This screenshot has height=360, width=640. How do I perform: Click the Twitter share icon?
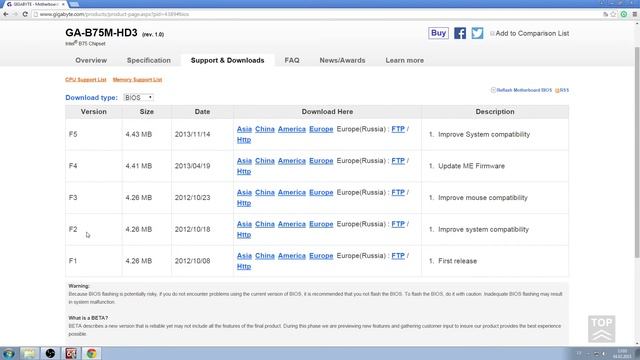coord(477,33)
